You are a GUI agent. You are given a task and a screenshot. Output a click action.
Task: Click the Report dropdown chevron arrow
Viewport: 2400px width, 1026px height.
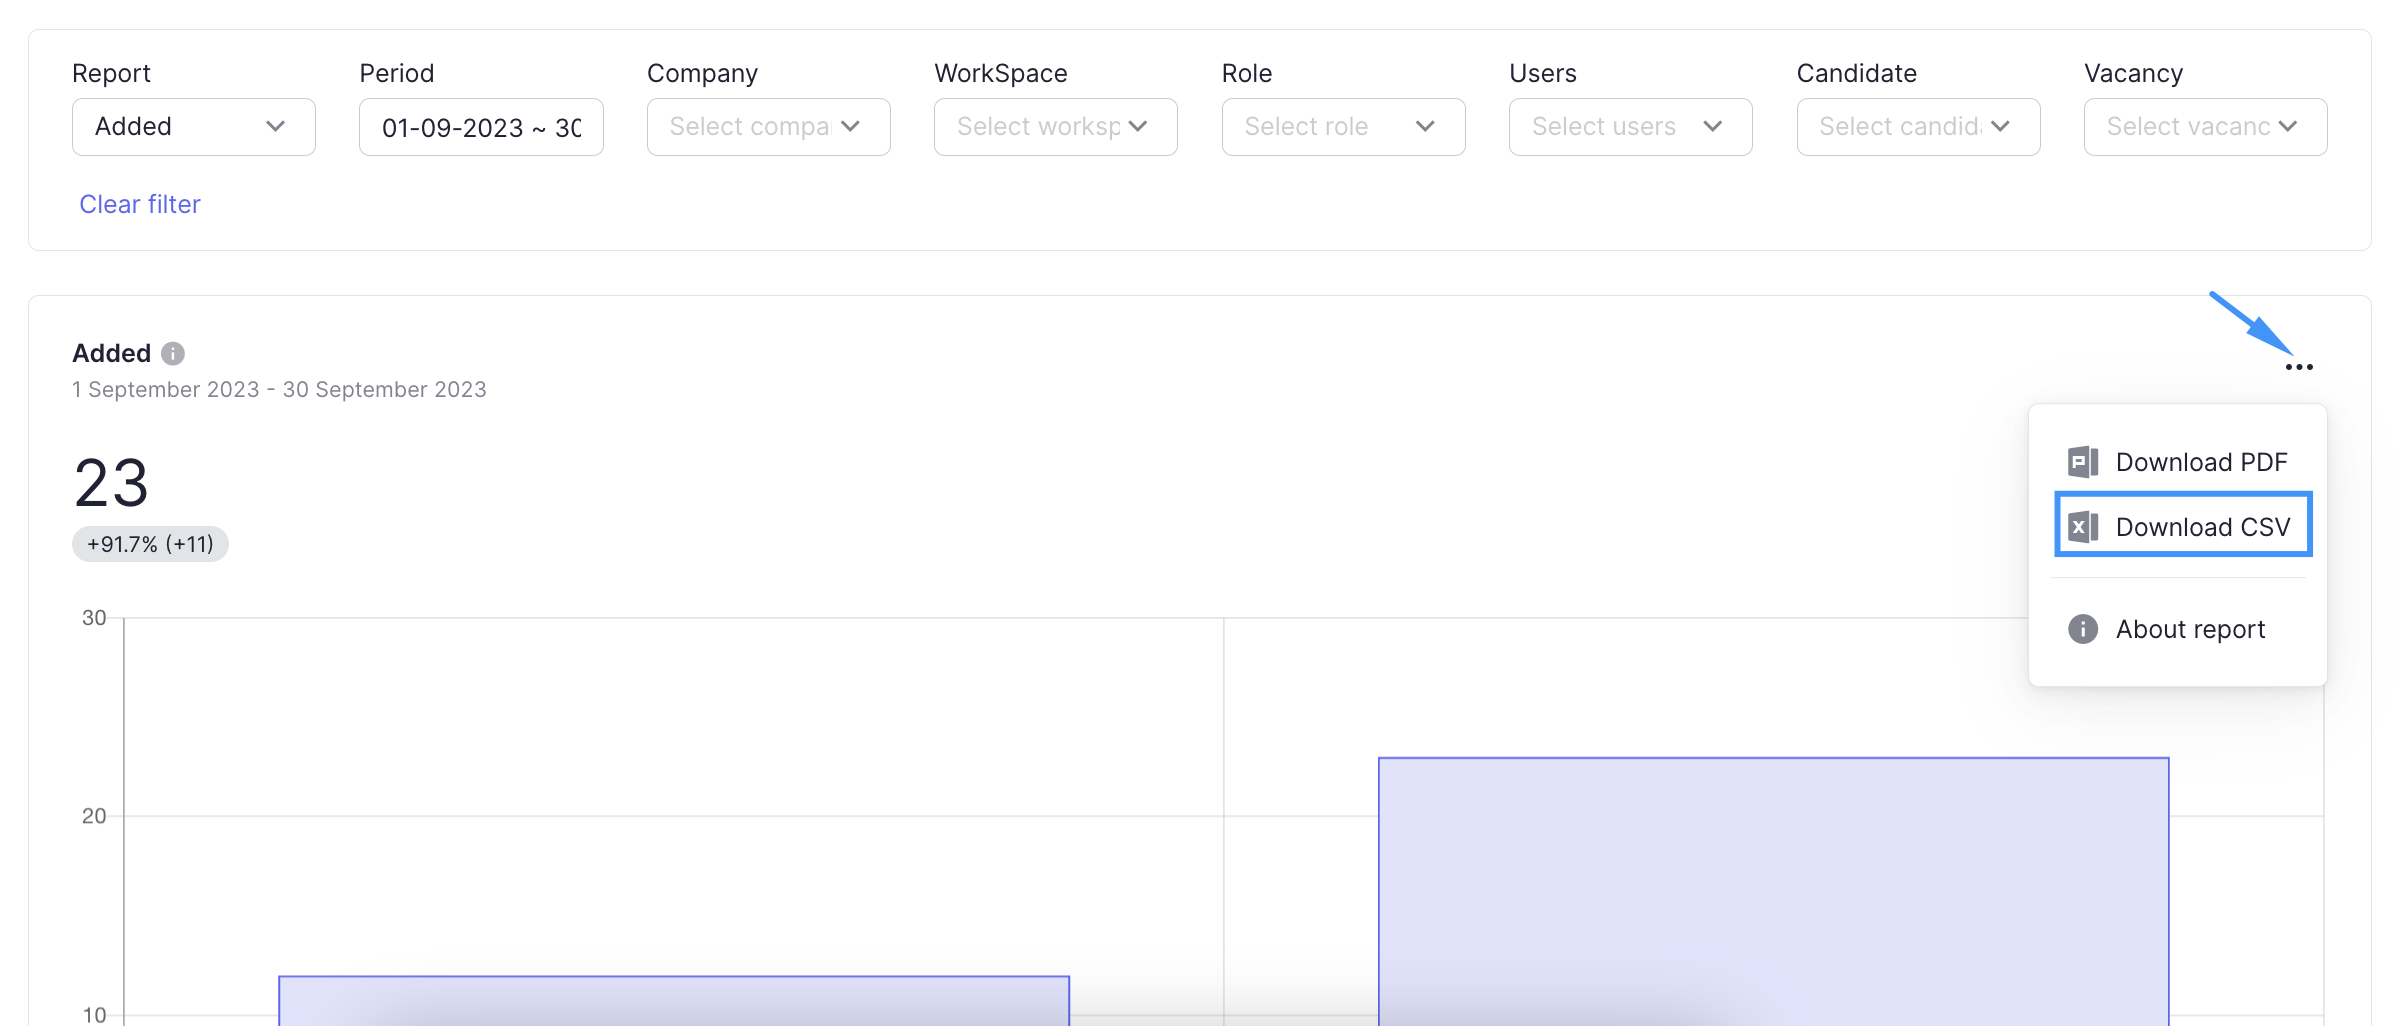click(276, 127)
